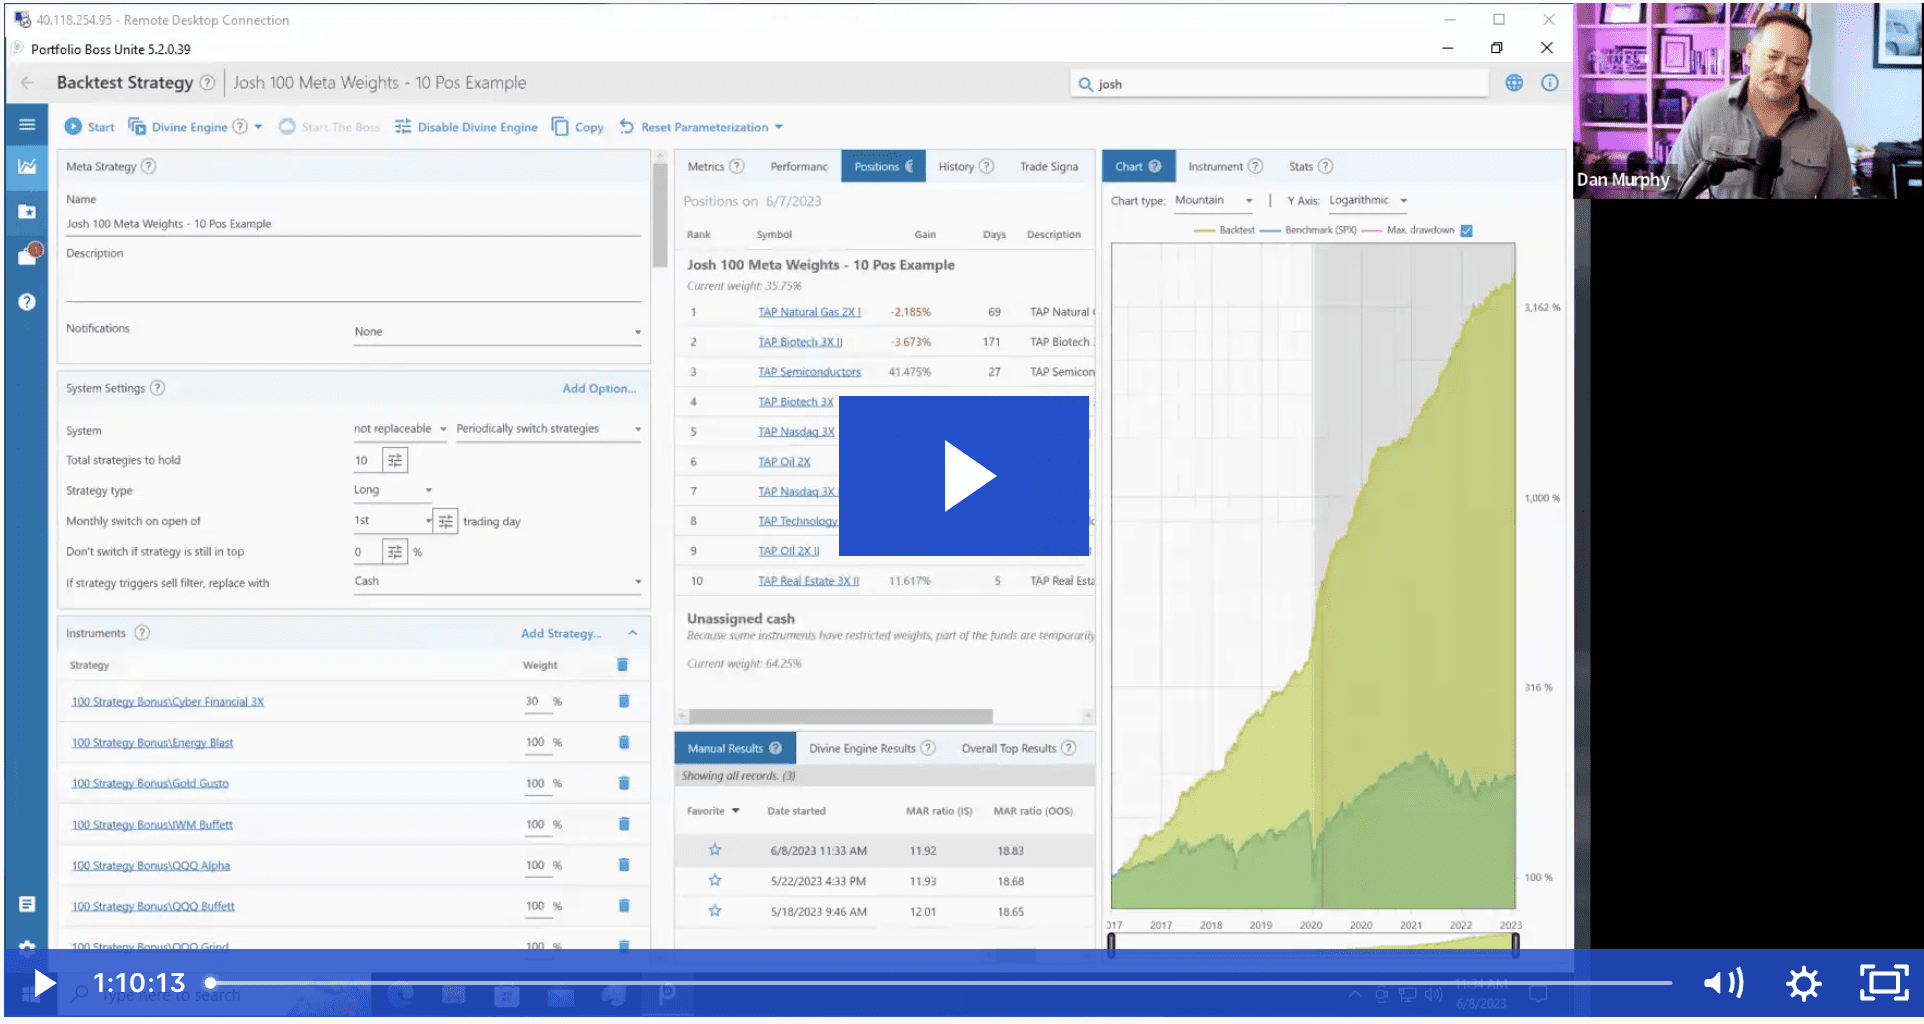Start the backtest with Start button

pyautogui.click(x=89, y=127)
